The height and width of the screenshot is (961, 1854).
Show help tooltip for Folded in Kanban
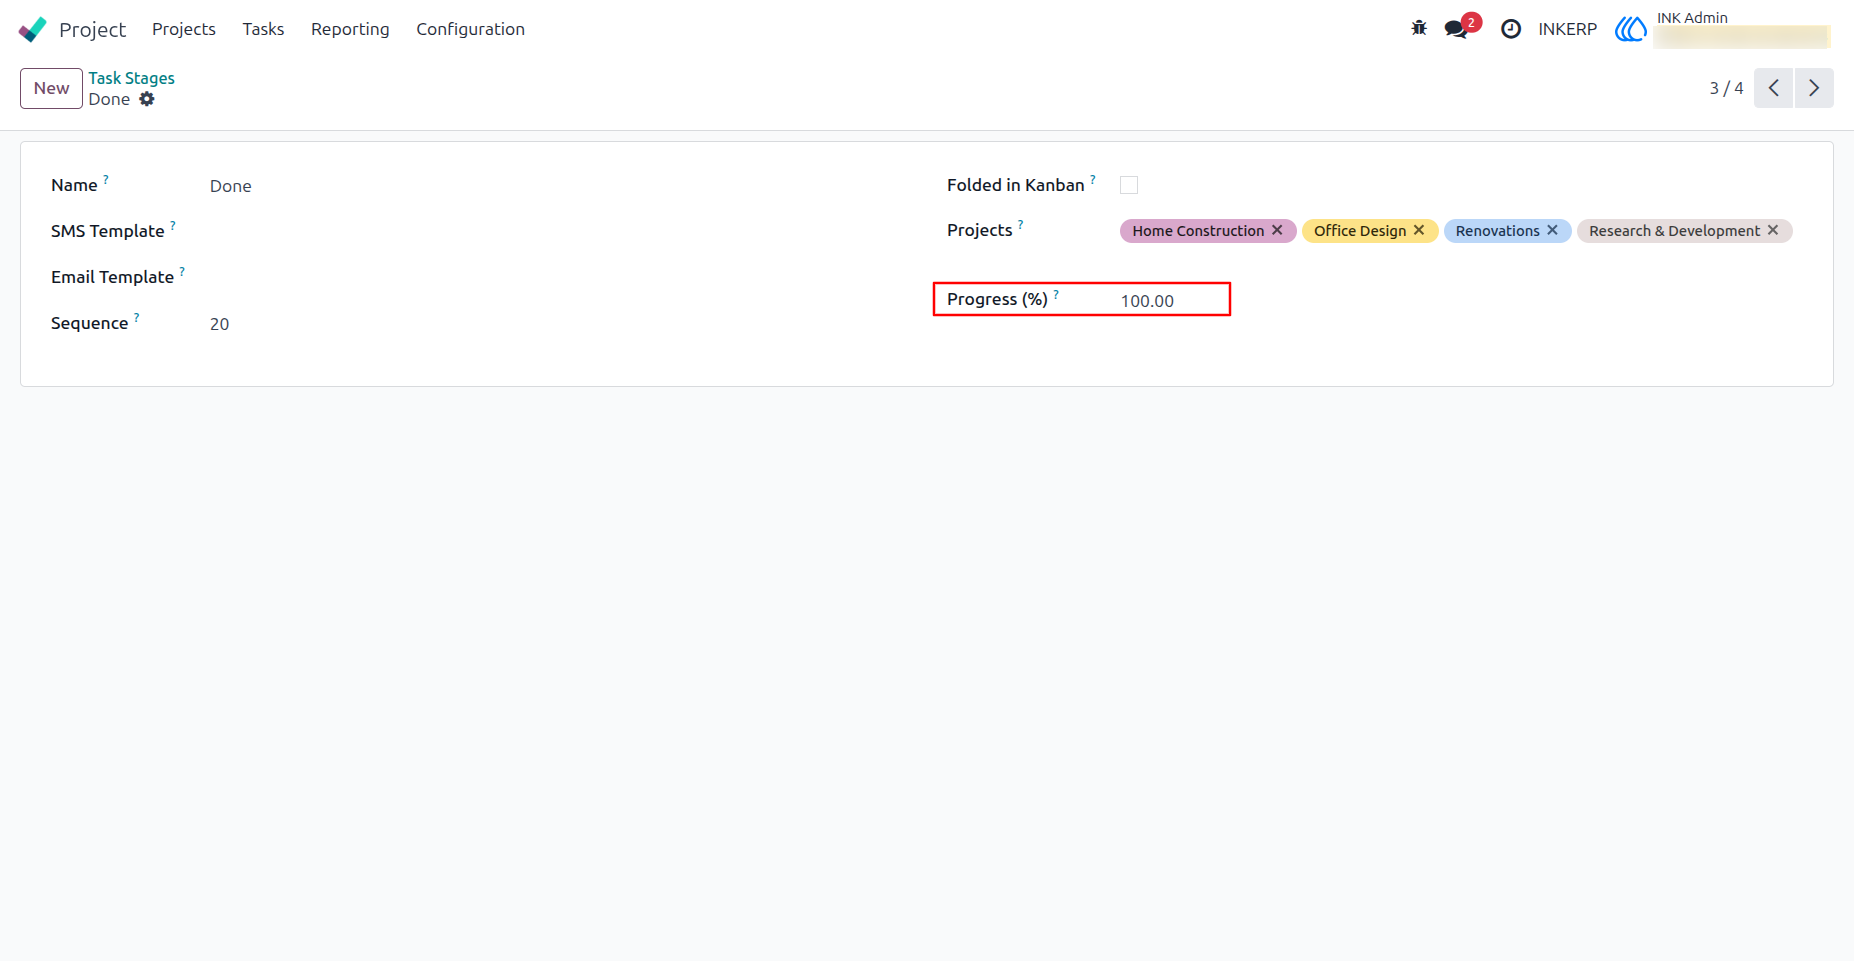[x=1093, y=179]
